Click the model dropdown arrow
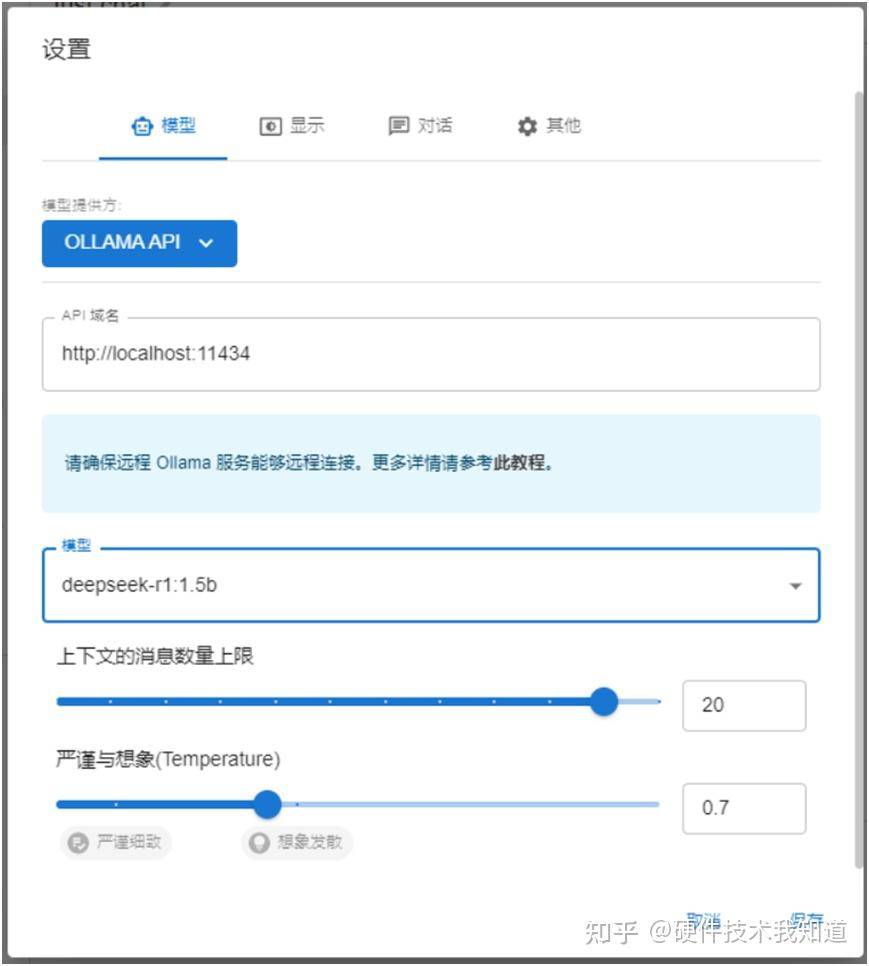Image resolution: width=869 pixels, height=966 pixels. click(796, 586)
